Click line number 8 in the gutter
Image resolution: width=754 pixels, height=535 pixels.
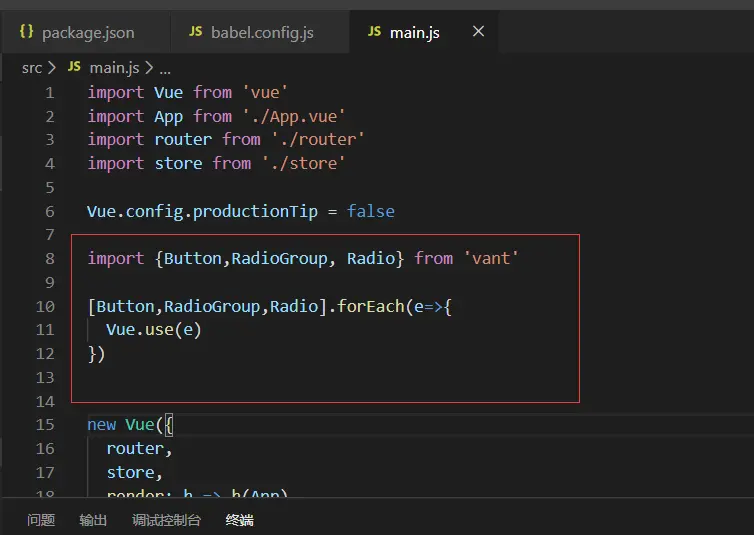point(50,258)
